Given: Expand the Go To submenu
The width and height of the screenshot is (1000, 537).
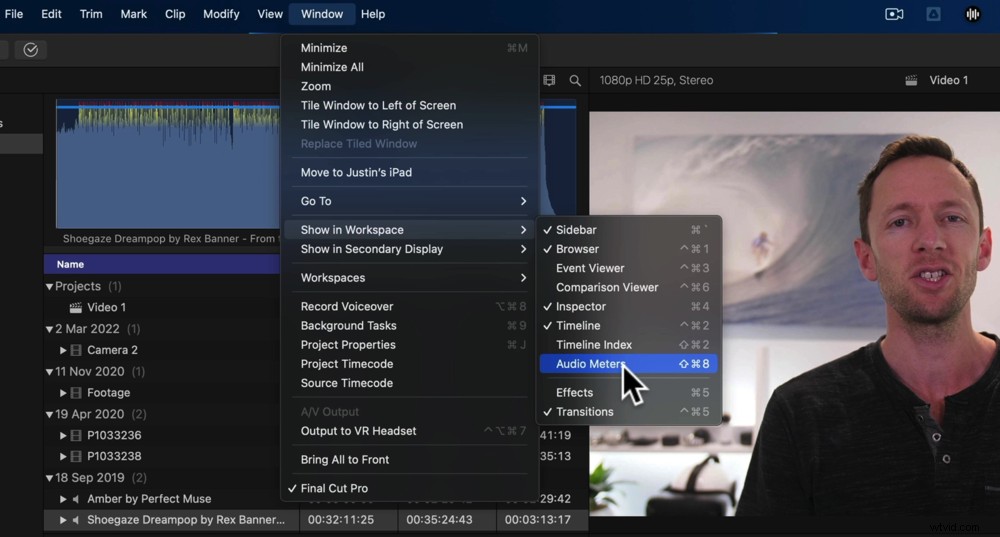Looking at the screenshot, I should 409,201.
